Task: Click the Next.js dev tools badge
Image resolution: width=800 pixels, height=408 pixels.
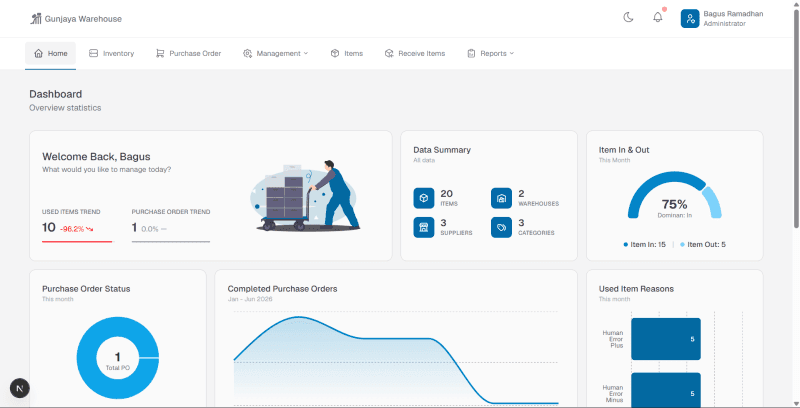Action: 20,388
